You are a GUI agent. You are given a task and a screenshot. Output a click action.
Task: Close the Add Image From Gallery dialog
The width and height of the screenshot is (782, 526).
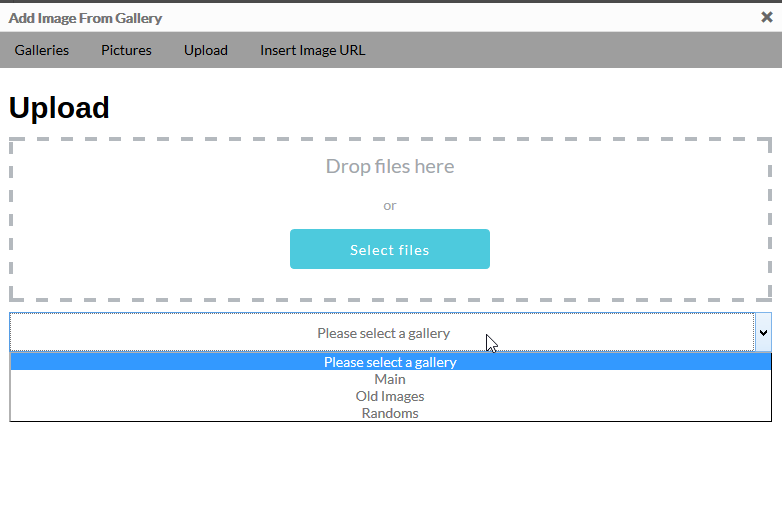tap(767, 17)
